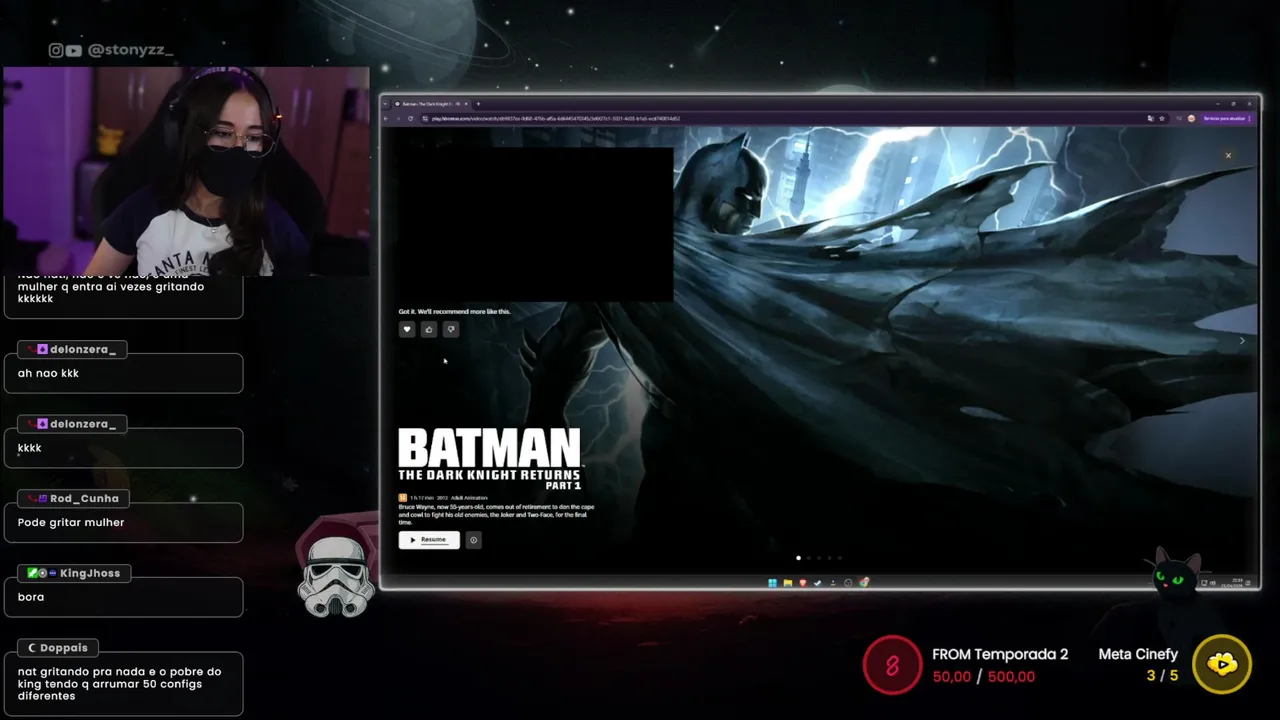This screenshot has height=720, width=1280.
Task: Click the browser back arrow
Action: coord(386,118)
